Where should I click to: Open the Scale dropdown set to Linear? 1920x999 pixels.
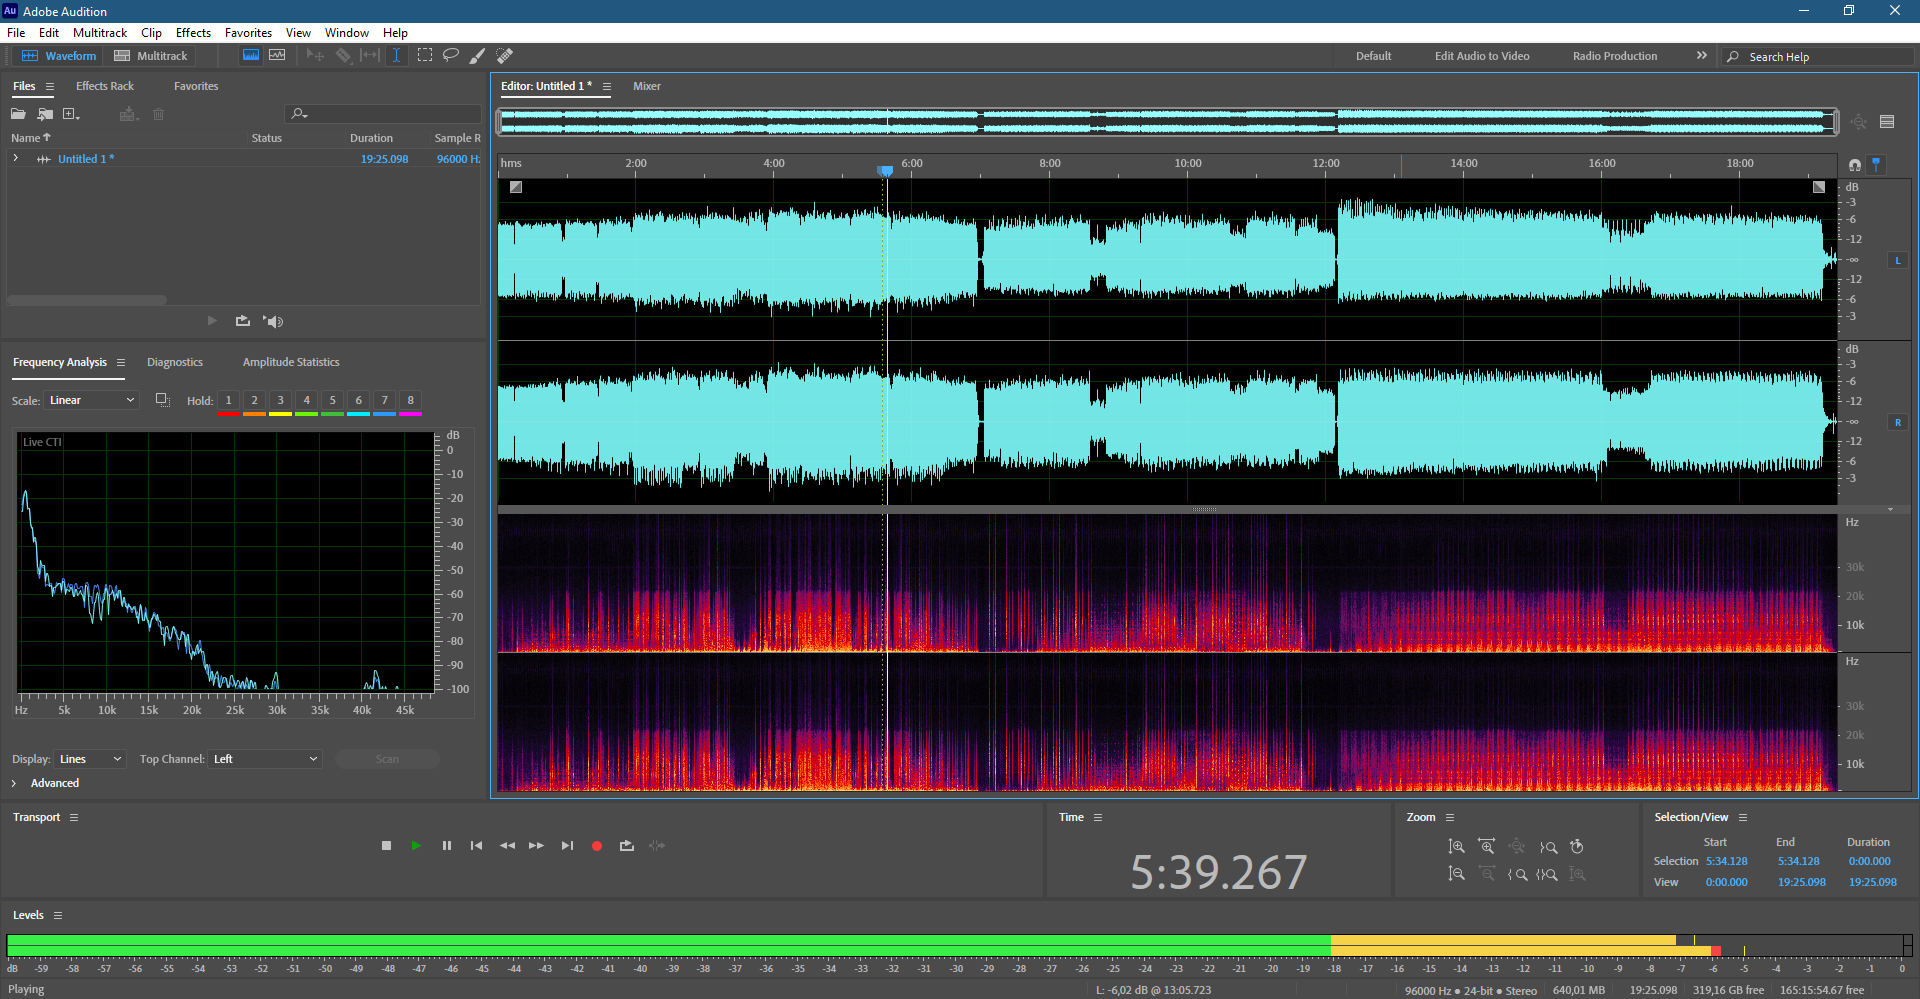(92, 400)
